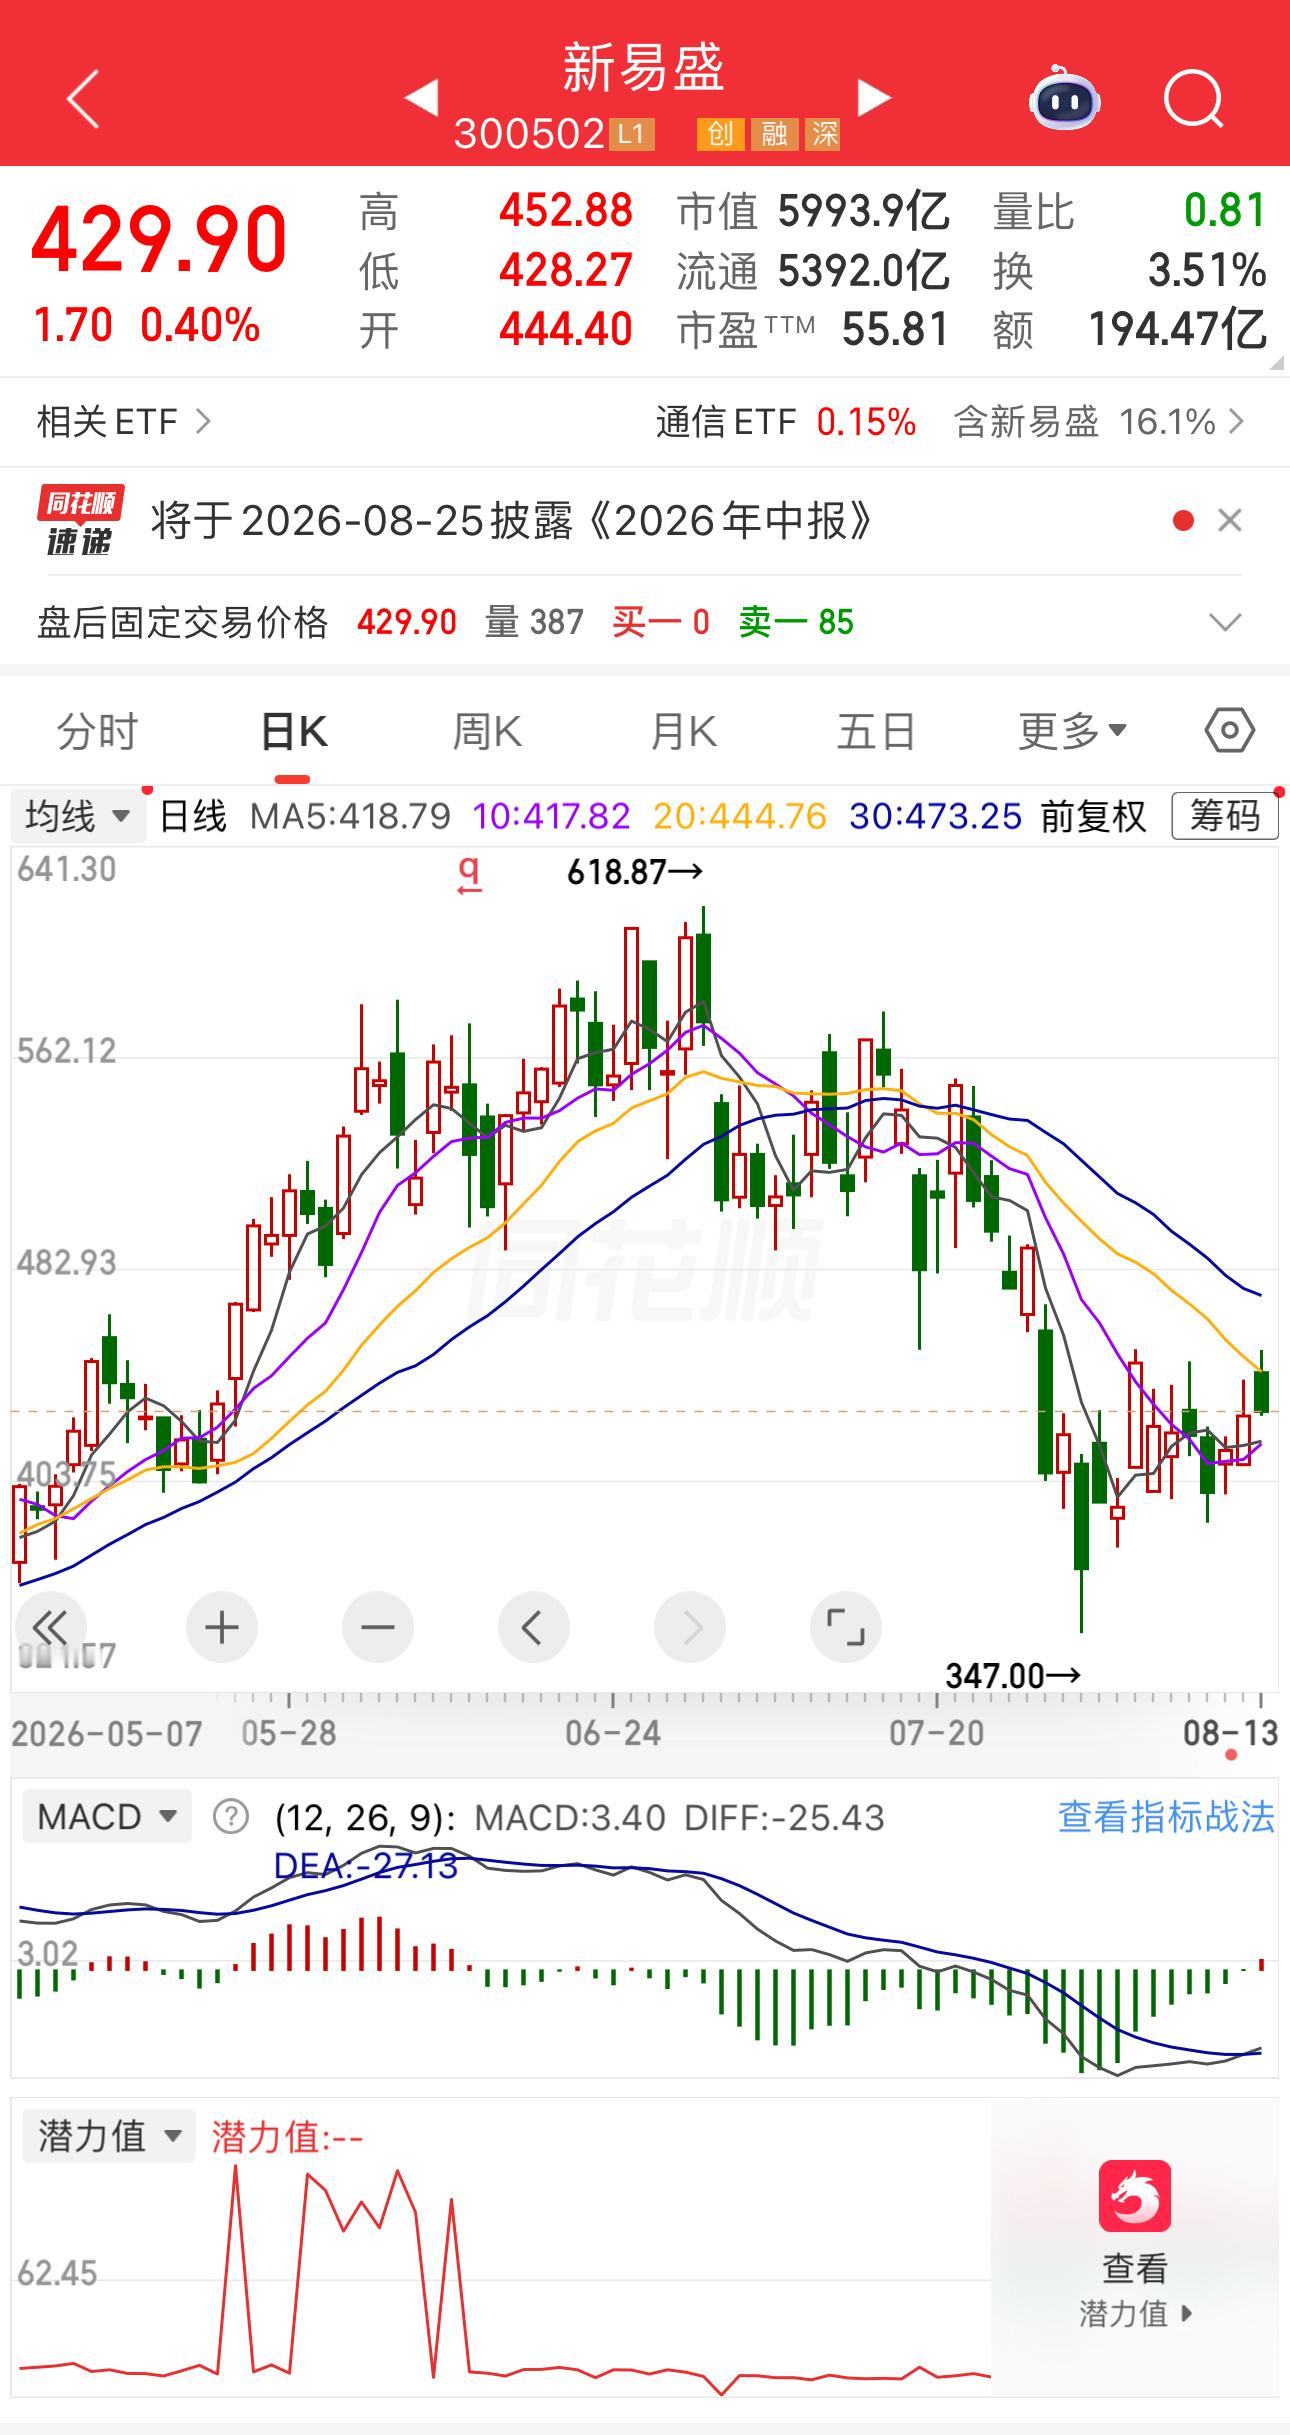This screenshot has height=2435, width=1290.
Task: Switch to previous stock with left triangle
Action: [421, 98]
